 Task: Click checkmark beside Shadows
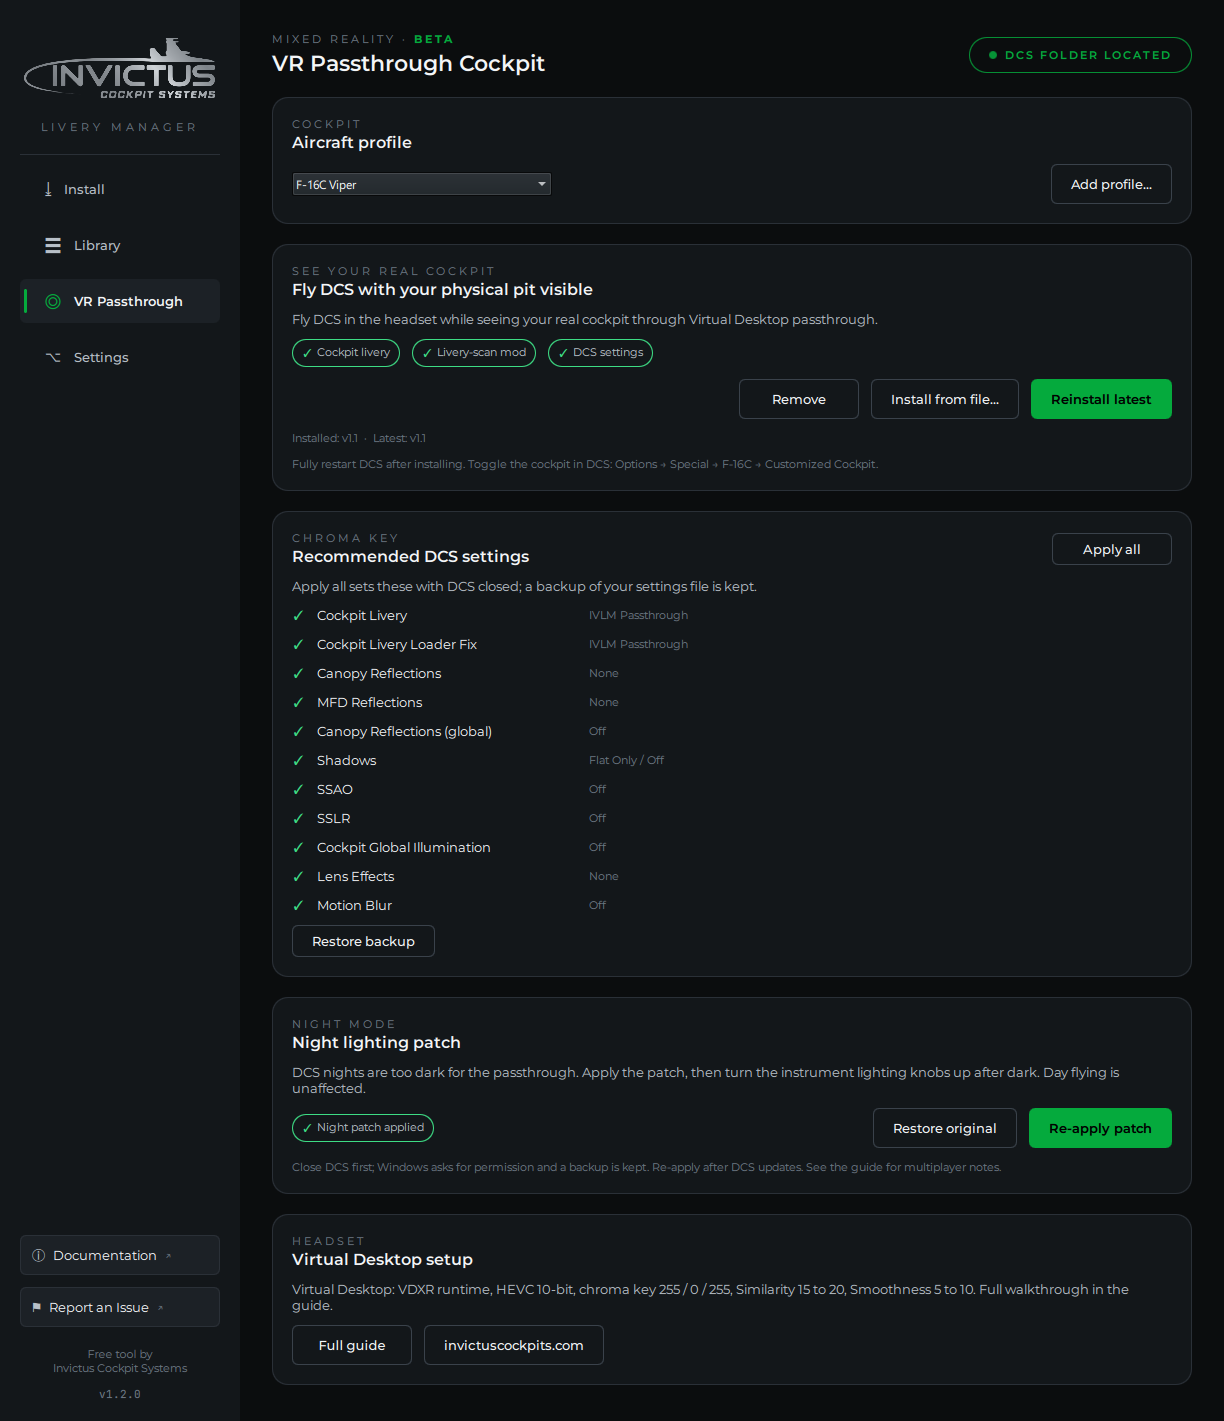click(298, 761)
